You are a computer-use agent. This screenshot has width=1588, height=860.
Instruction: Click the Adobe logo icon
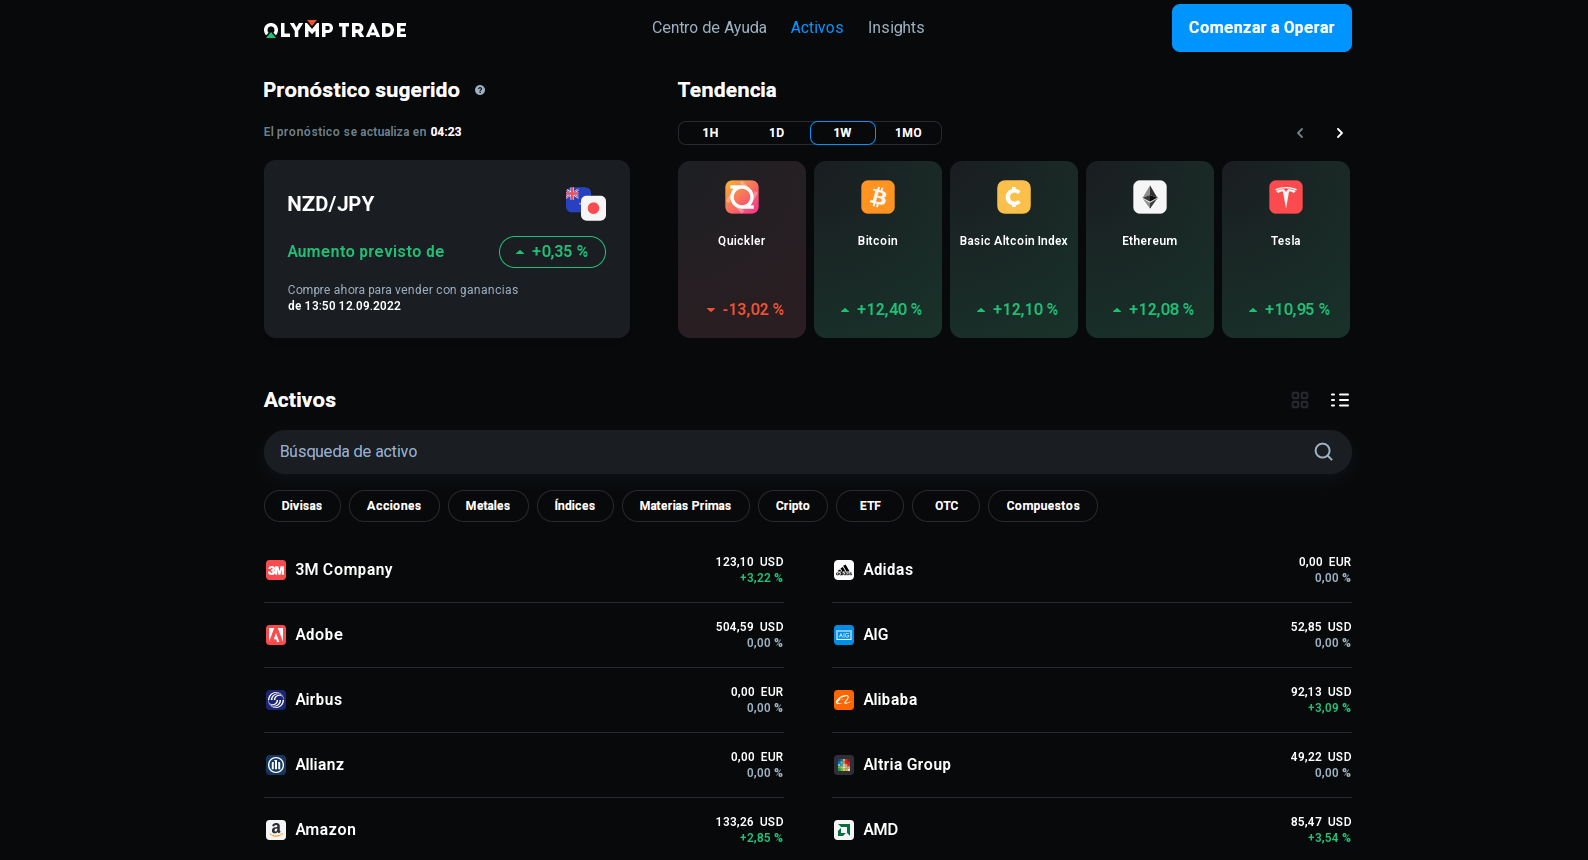click(x=276, y=635)
